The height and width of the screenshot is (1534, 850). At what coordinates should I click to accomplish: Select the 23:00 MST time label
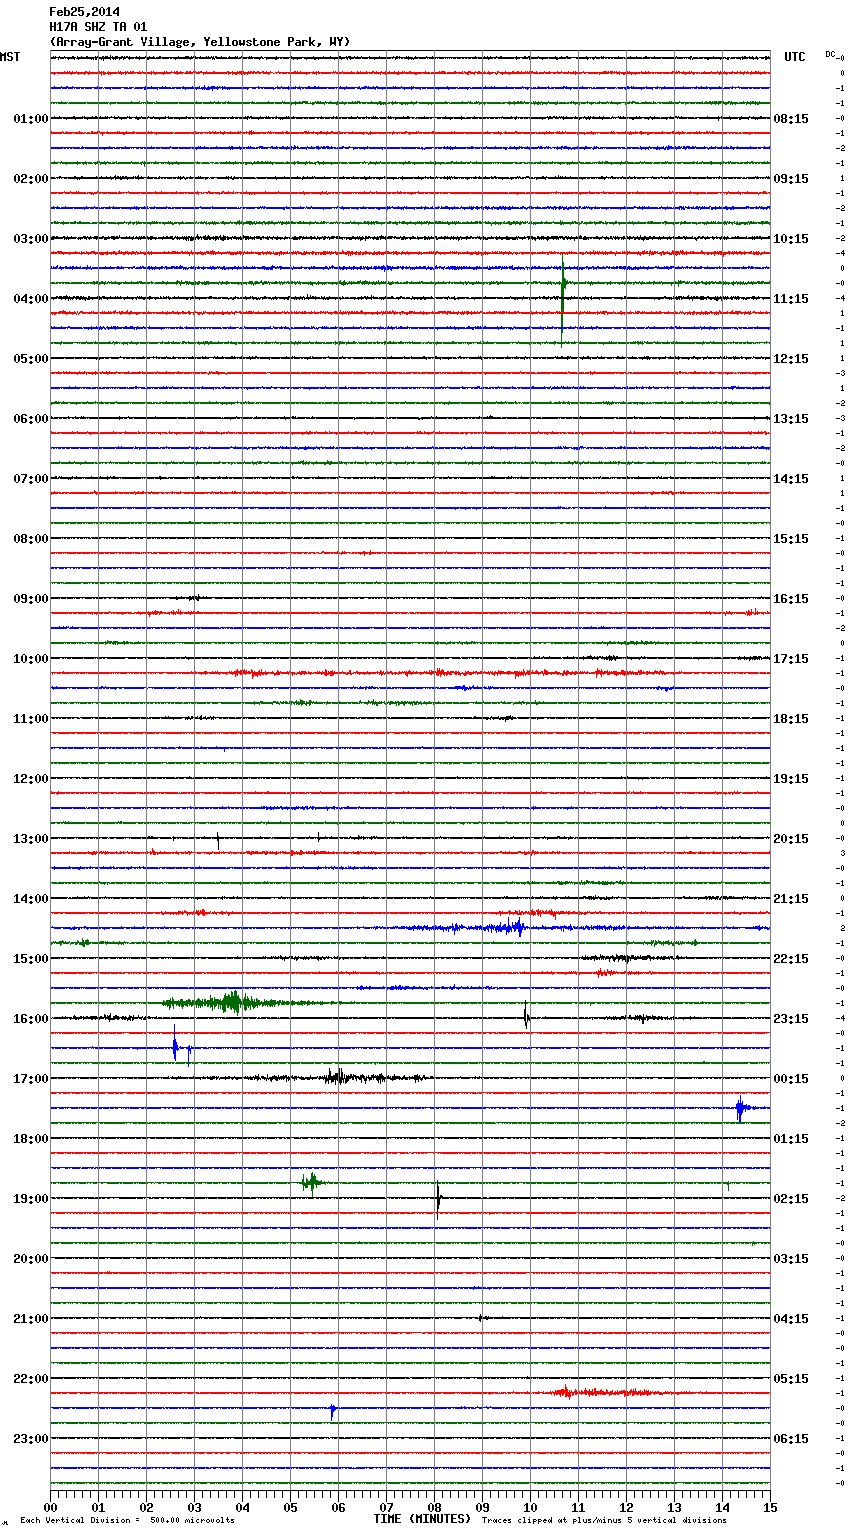(31, 1439)
